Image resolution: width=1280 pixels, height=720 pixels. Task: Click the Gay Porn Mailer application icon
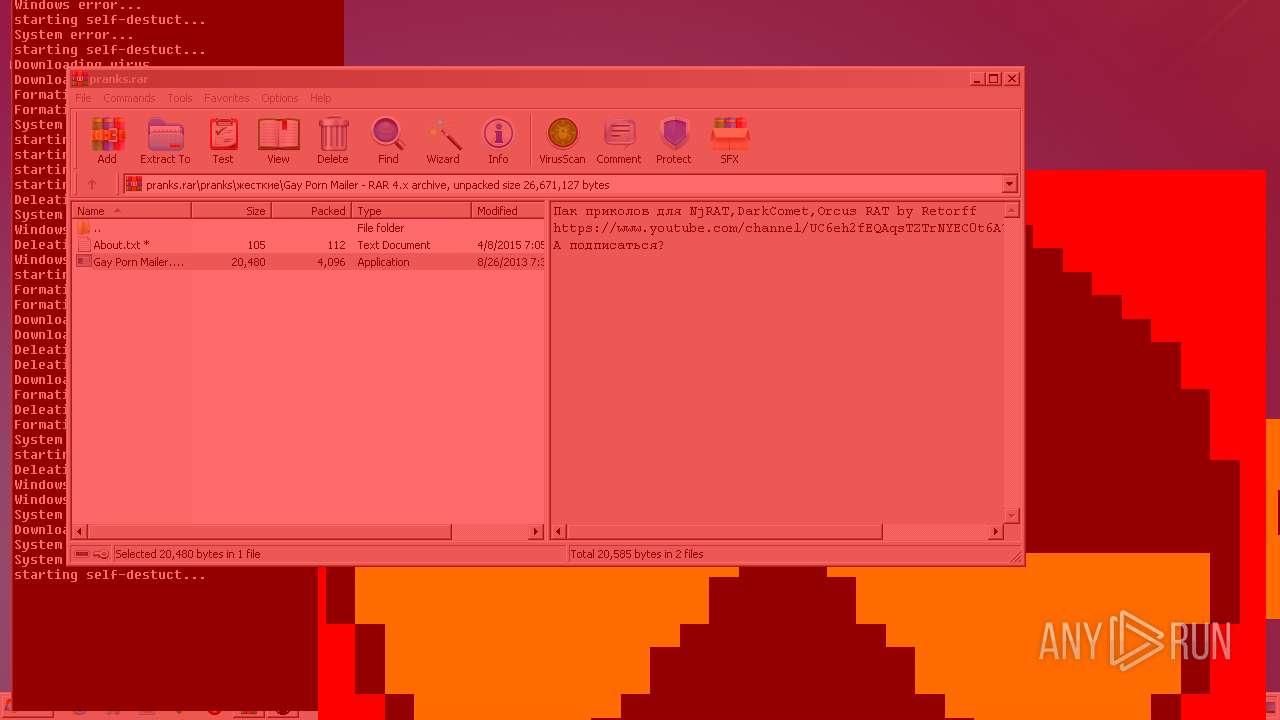84,262
